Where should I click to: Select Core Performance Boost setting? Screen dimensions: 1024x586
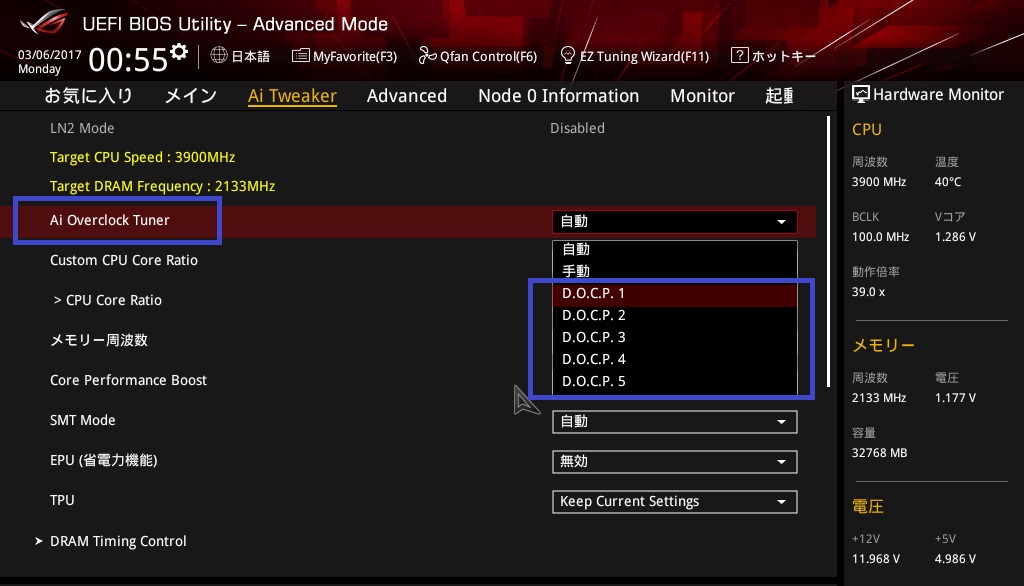(x=129, y=380)
